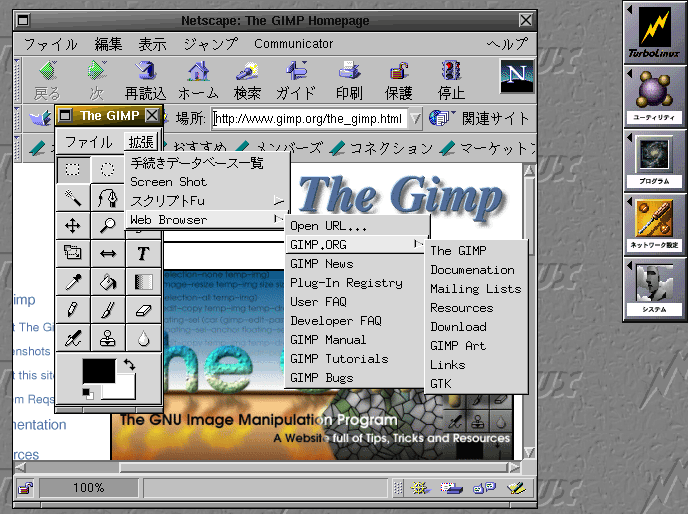Open Netscape Search toolbar button
This screenshot has height=514, width=688.
[x=247, y=81]
